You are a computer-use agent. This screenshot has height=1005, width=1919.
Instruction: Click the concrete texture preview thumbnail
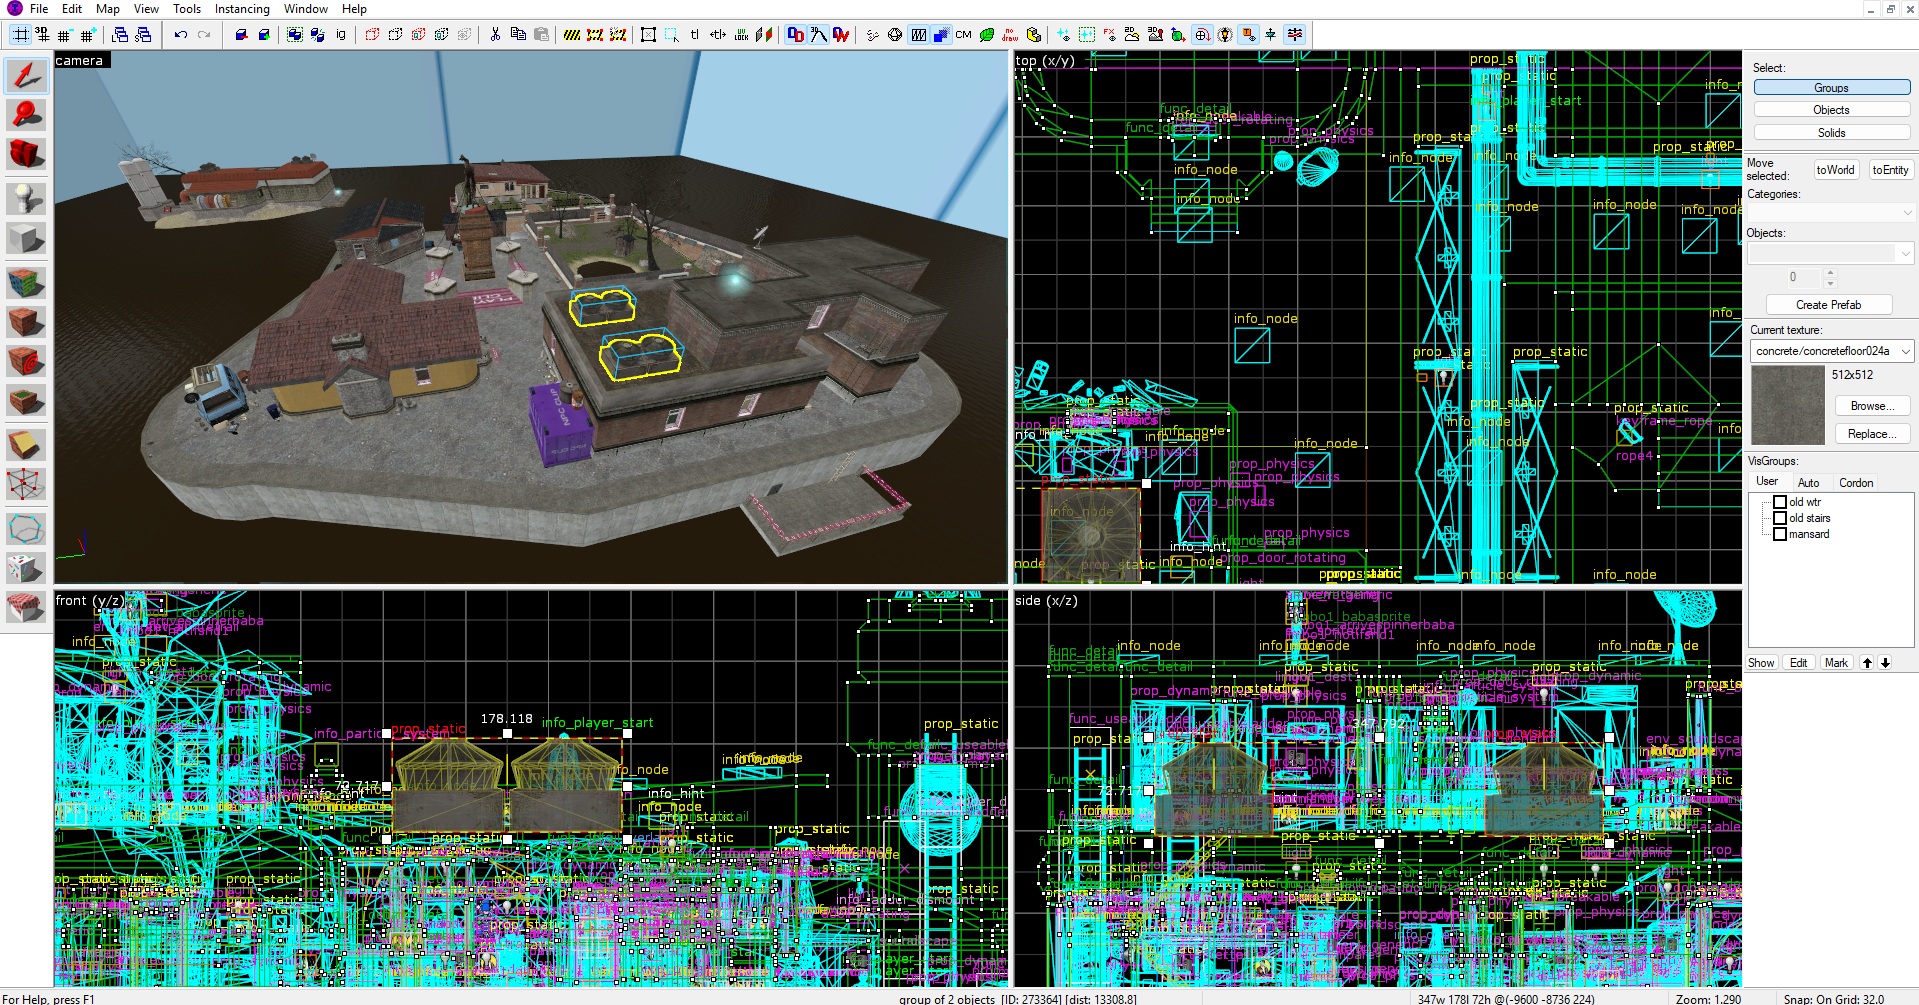point(1788,405)
